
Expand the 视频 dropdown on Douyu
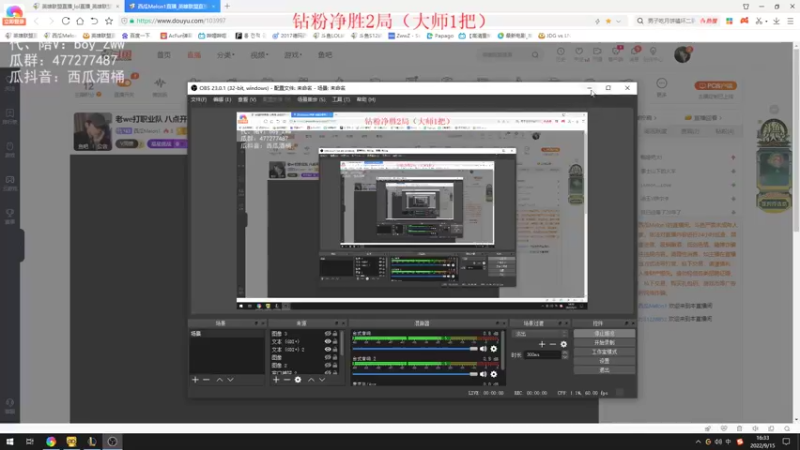point(259,55)
